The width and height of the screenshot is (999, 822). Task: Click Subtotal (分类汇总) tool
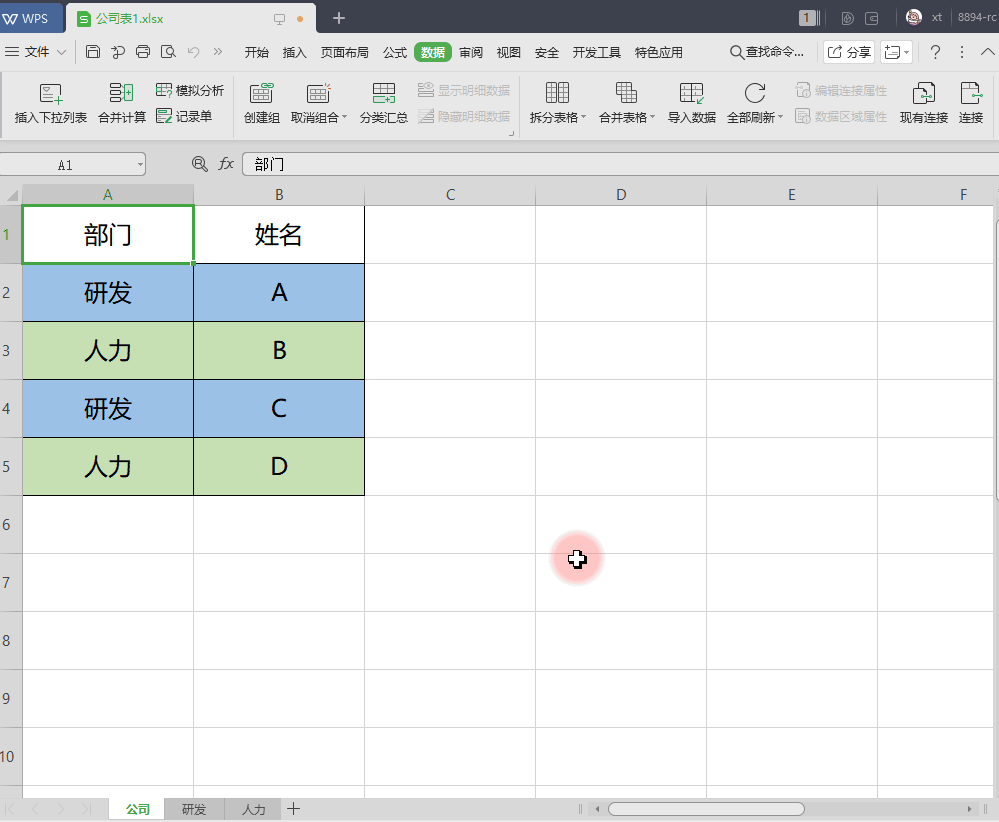(x=384, y=103)
